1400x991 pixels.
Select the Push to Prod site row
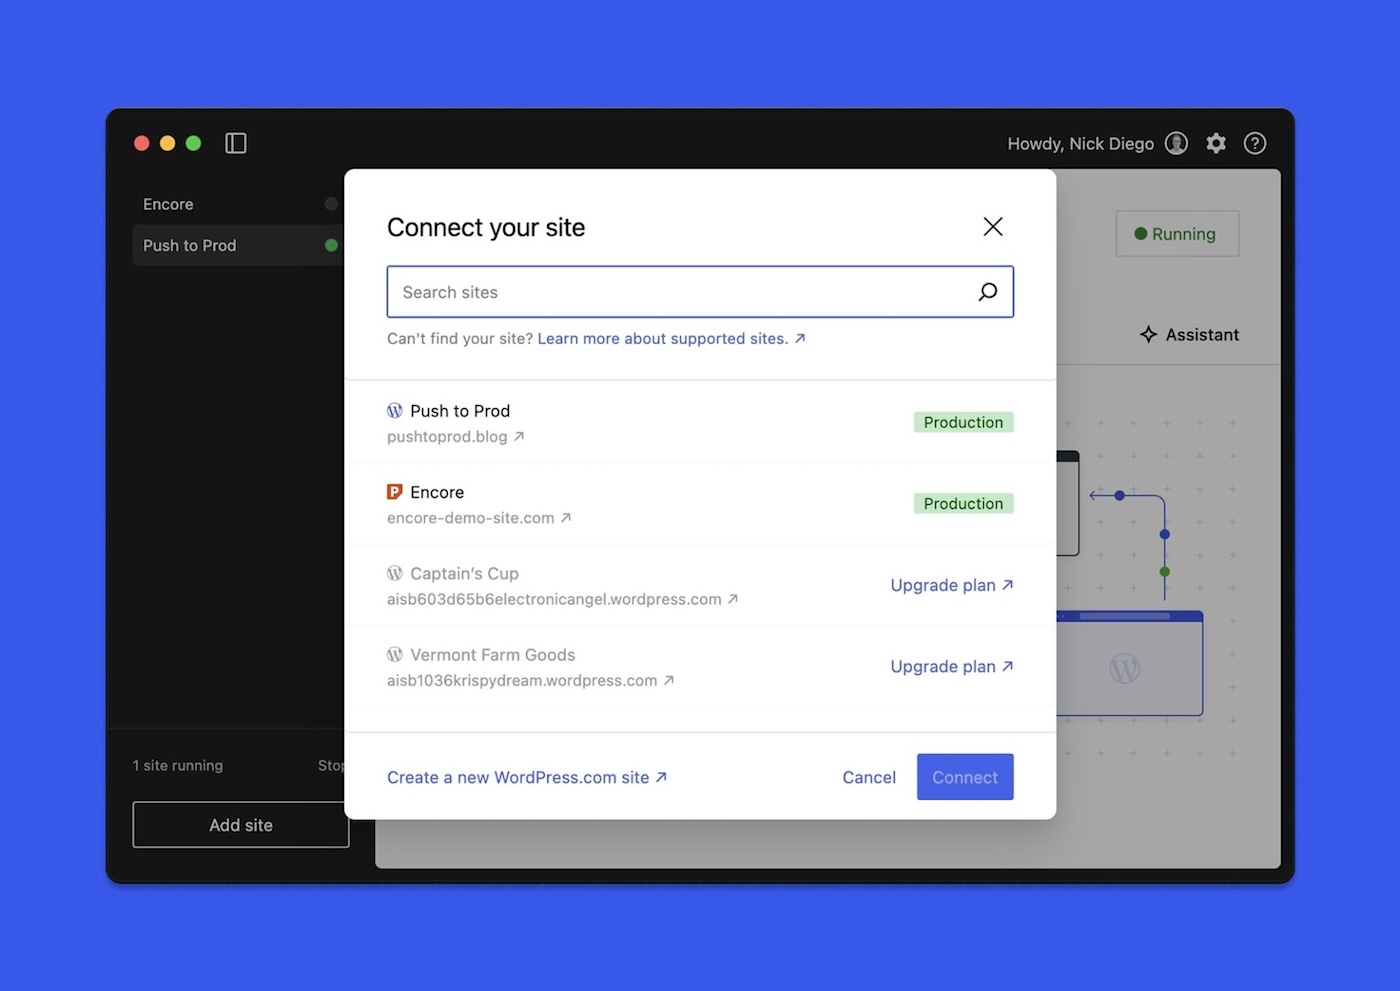(700, 423)
